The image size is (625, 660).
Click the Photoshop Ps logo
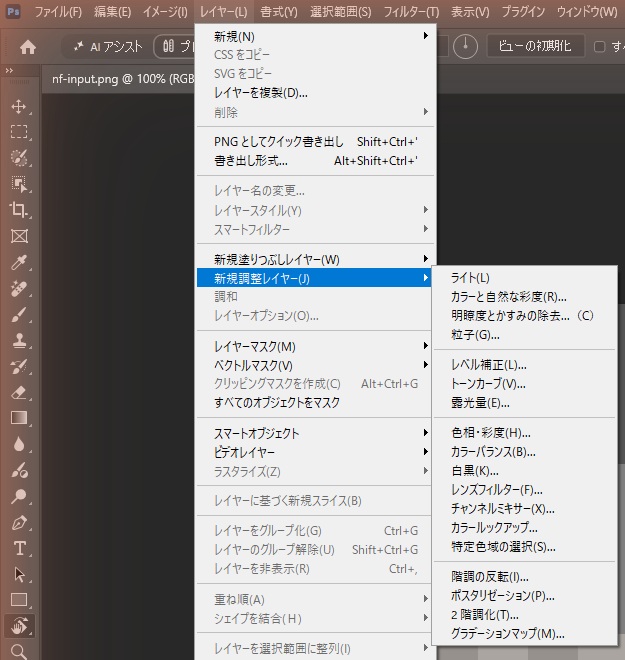pyautogui.click(x=13, y=11)
